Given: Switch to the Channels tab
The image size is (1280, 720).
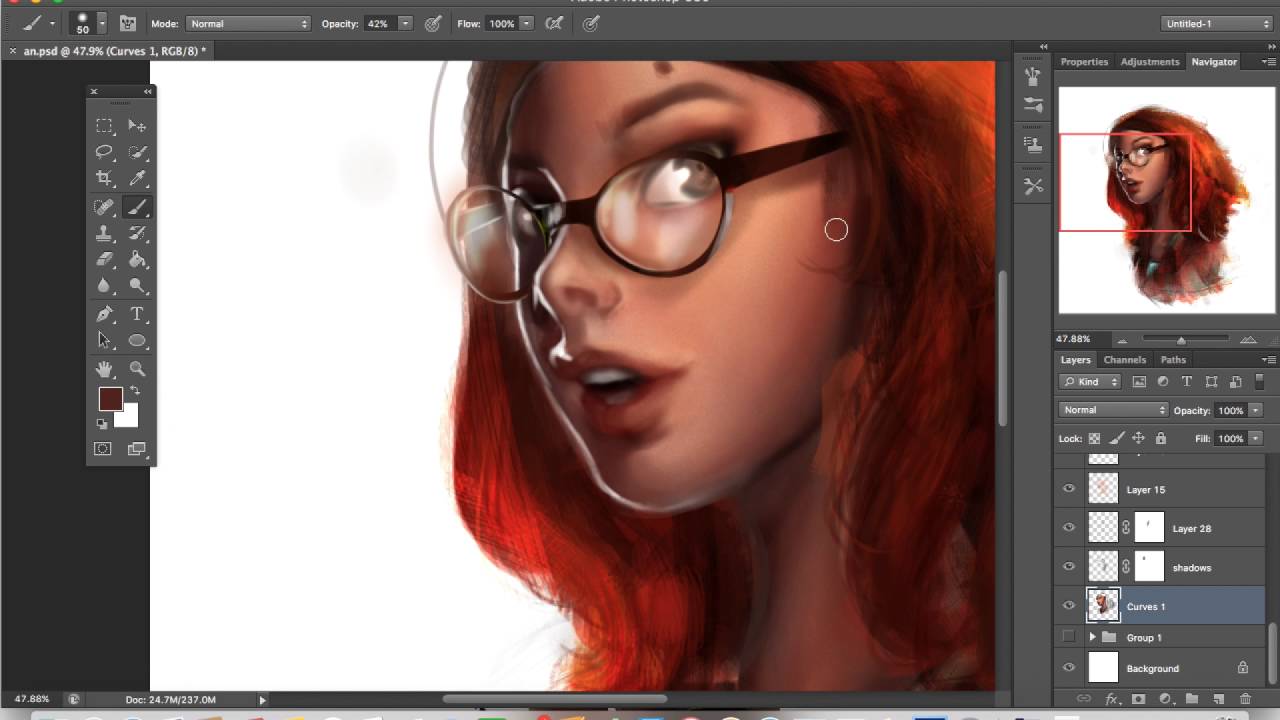Looking at the screenshot, I should (x=1125, y=360).
